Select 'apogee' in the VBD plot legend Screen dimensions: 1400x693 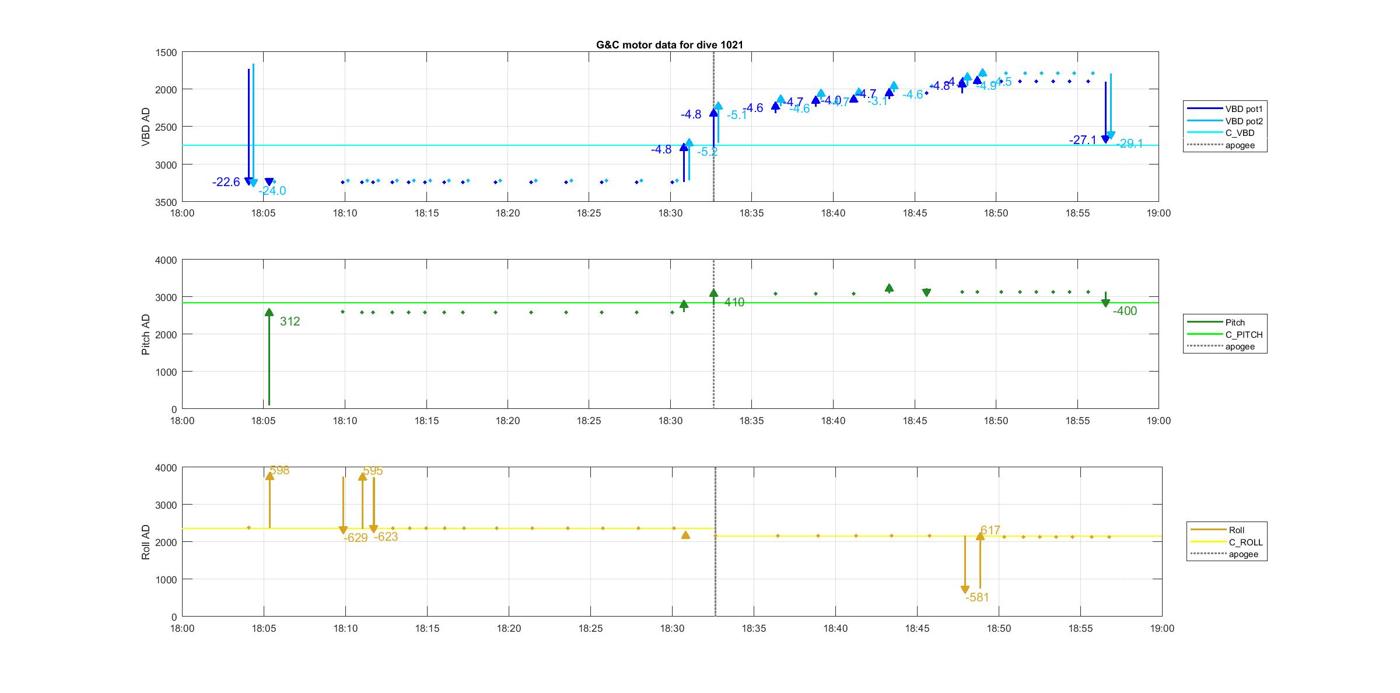[x=1220, y=145]
